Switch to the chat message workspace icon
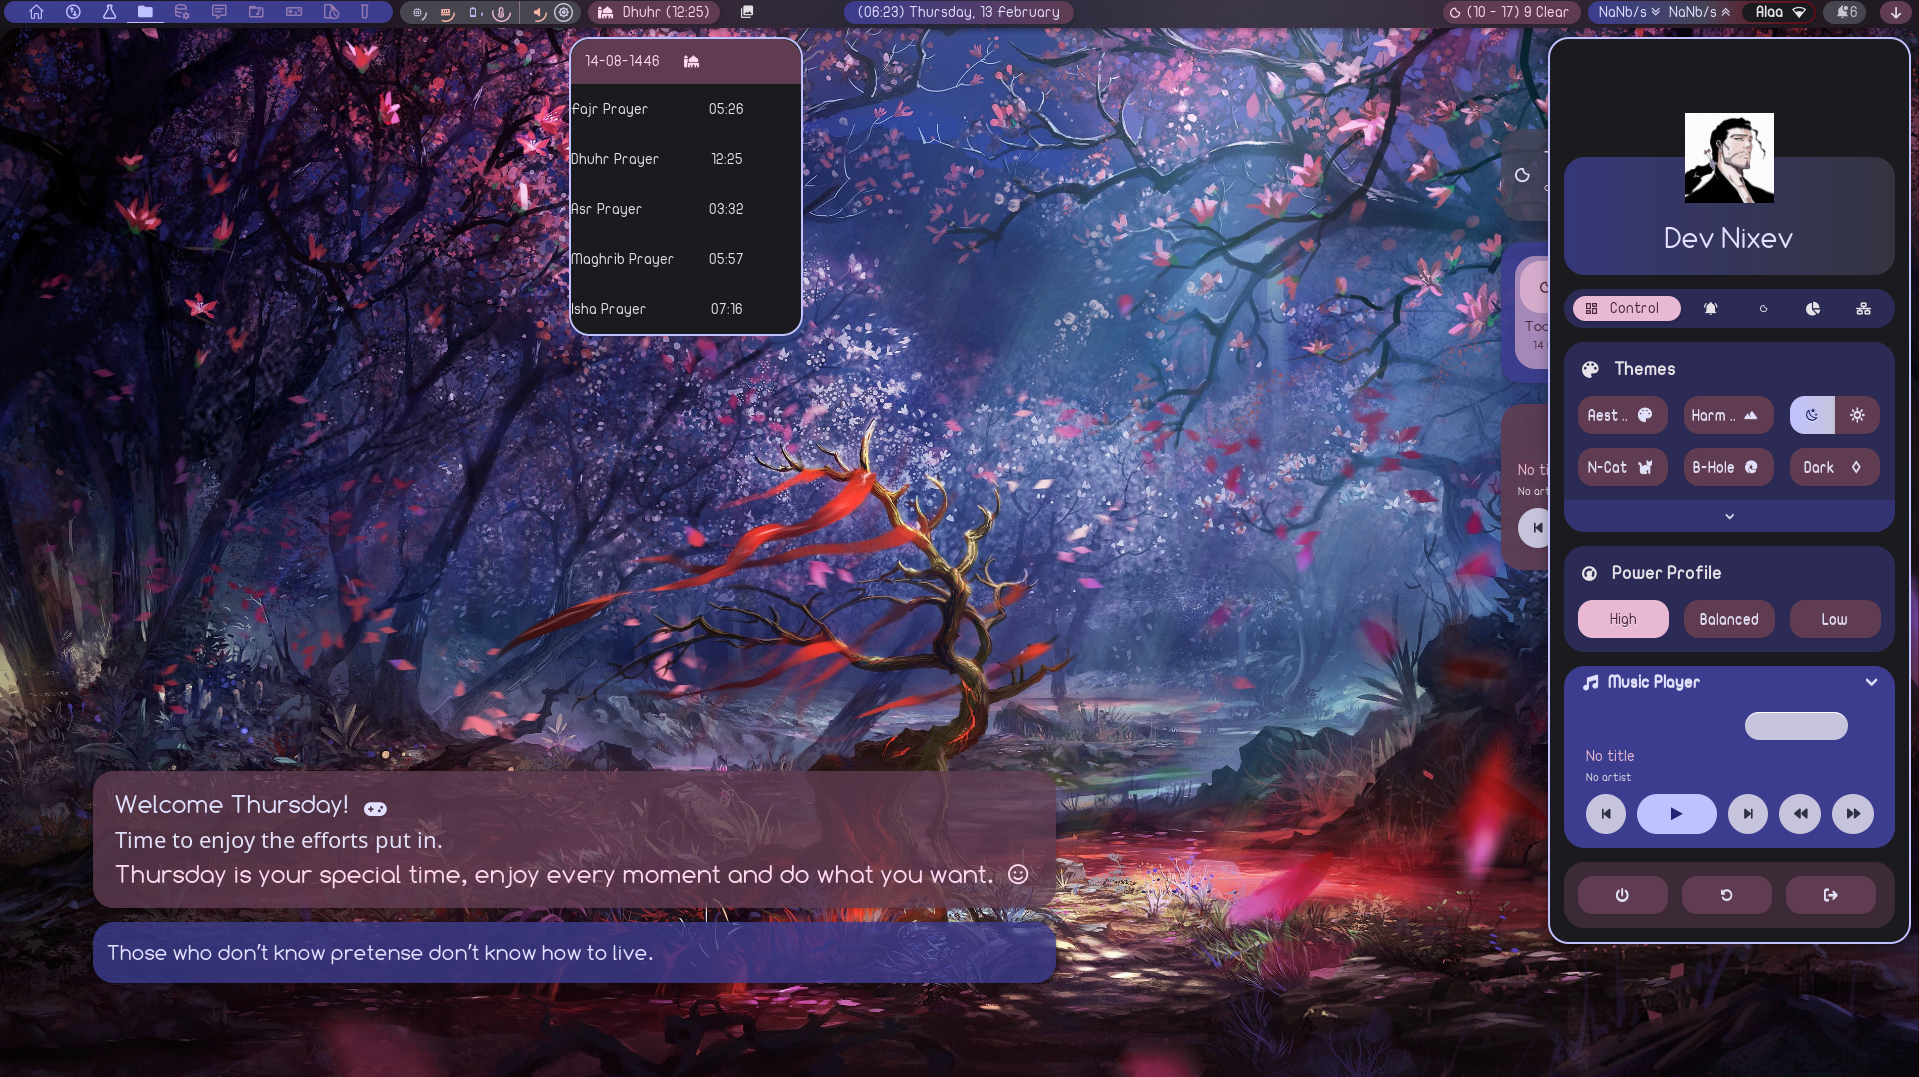This screenshot has width=1919, height=1077. (219, 12)
